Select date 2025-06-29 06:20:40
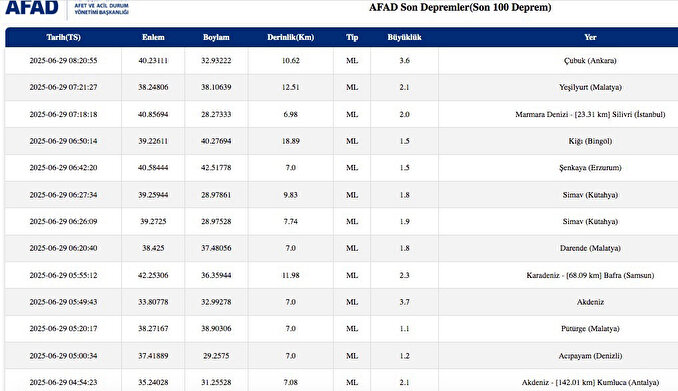Image resolution: width=678 pixels, height=391 pixels. [64, 248]
